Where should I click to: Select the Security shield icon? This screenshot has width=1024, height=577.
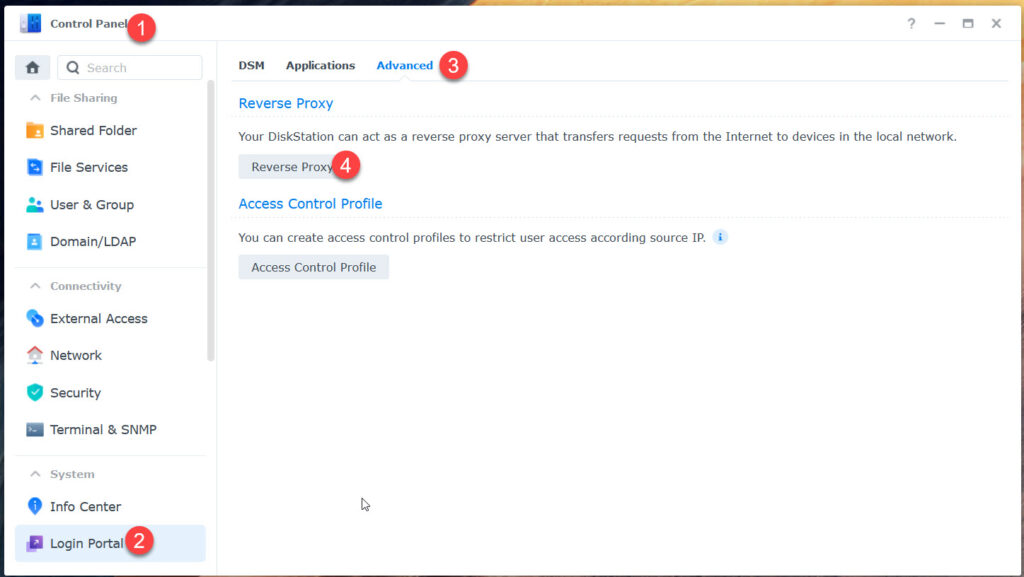[x=35, y=393]
